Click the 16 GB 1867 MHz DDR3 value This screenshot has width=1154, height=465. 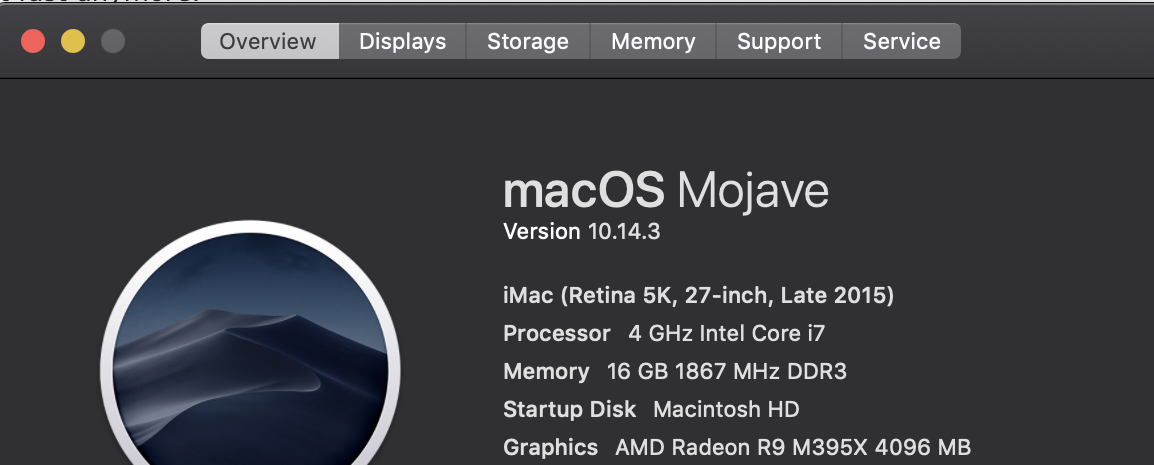(x=726, y=372)
